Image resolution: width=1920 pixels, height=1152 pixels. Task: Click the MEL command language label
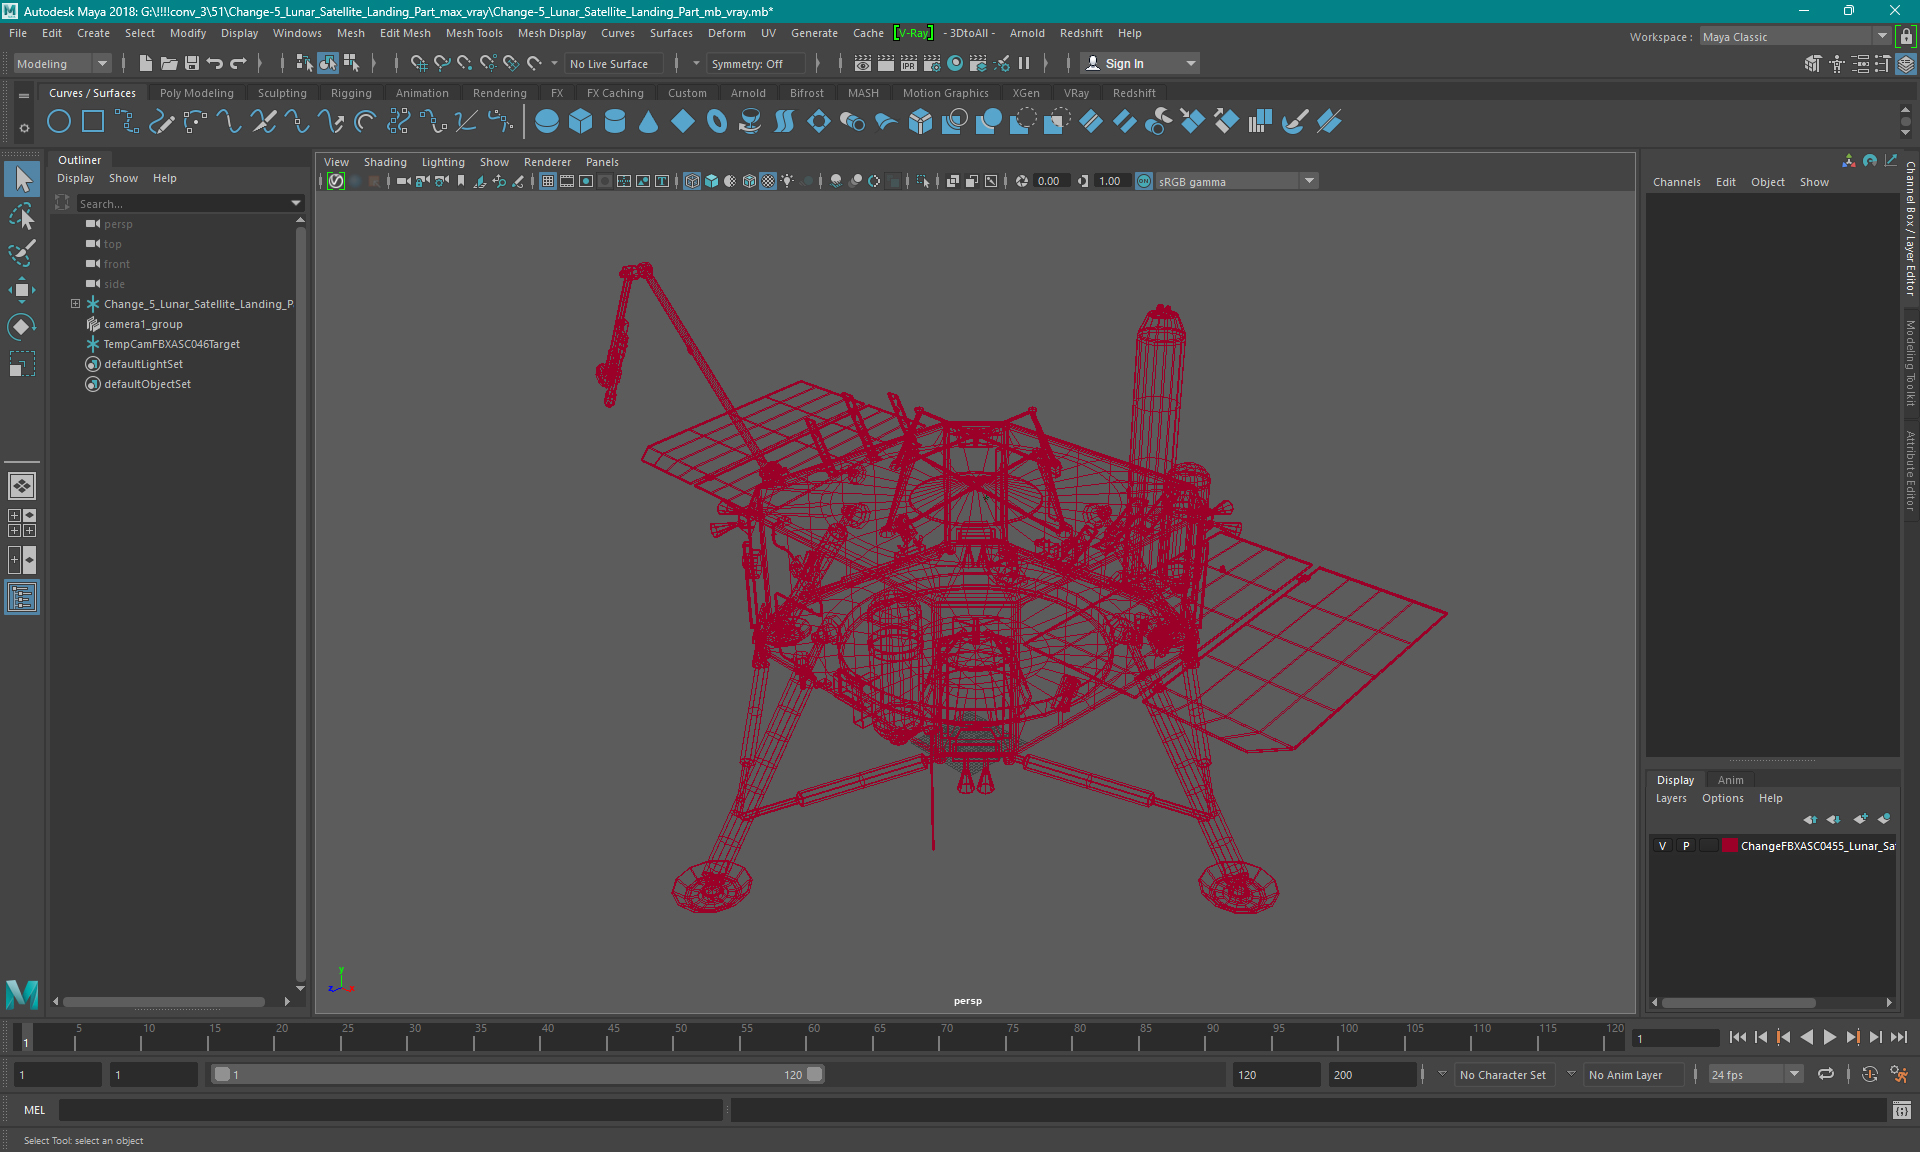click(x=34, y=1110)
